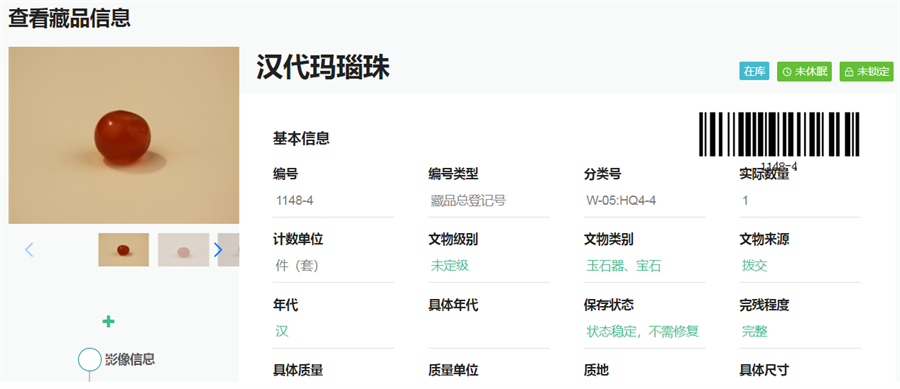Click the 未休眠 status badge
The height and width of the screenshot is (389, 900).
pos(804,72)
